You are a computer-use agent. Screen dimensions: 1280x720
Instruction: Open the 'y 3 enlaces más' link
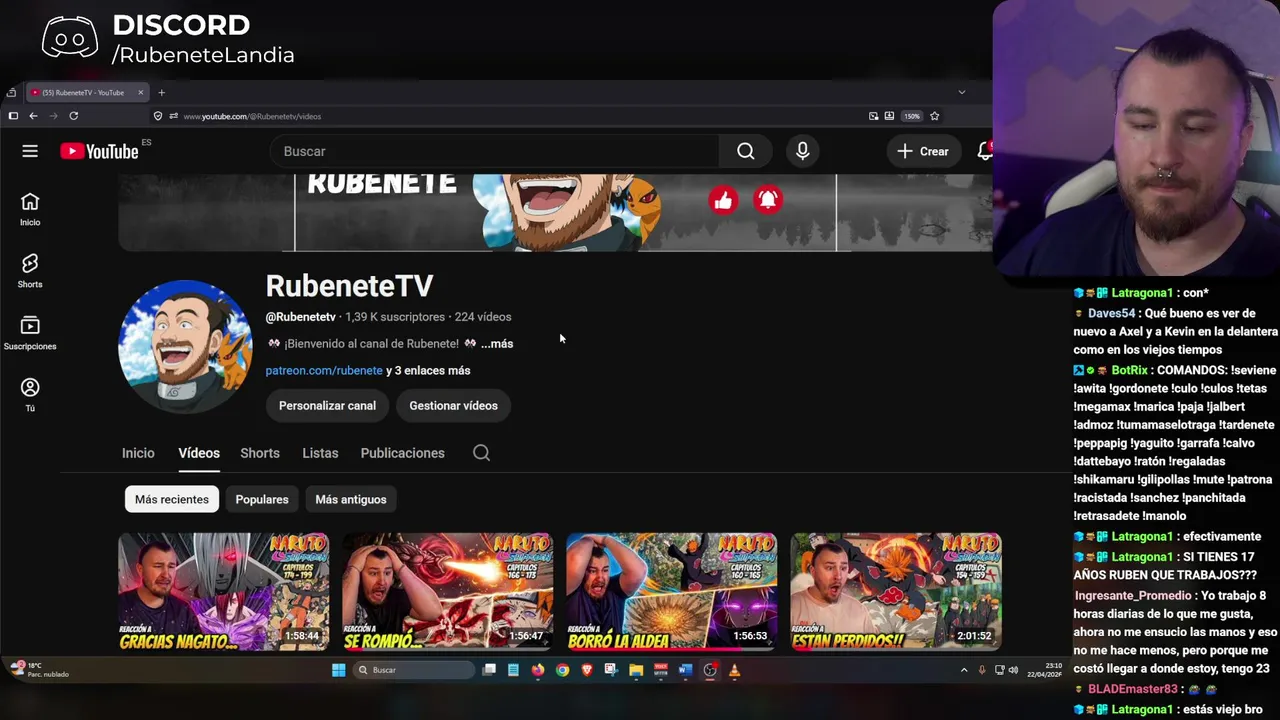(428, 370)
